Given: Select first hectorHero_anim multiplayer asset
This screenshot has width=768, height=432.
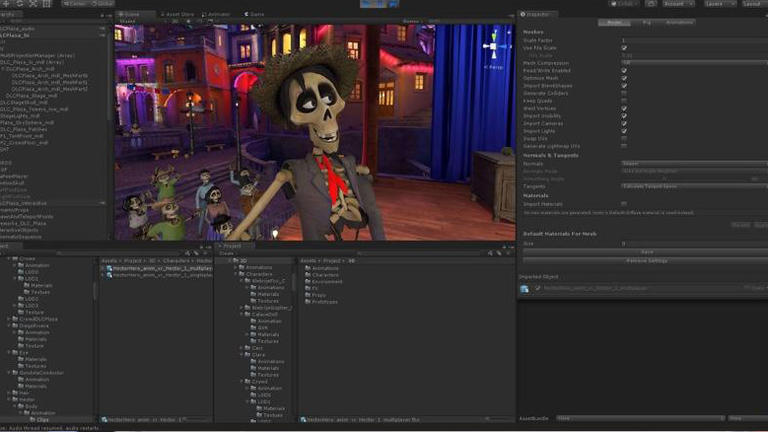Looking at the screenshot, I should coord(159,268).
